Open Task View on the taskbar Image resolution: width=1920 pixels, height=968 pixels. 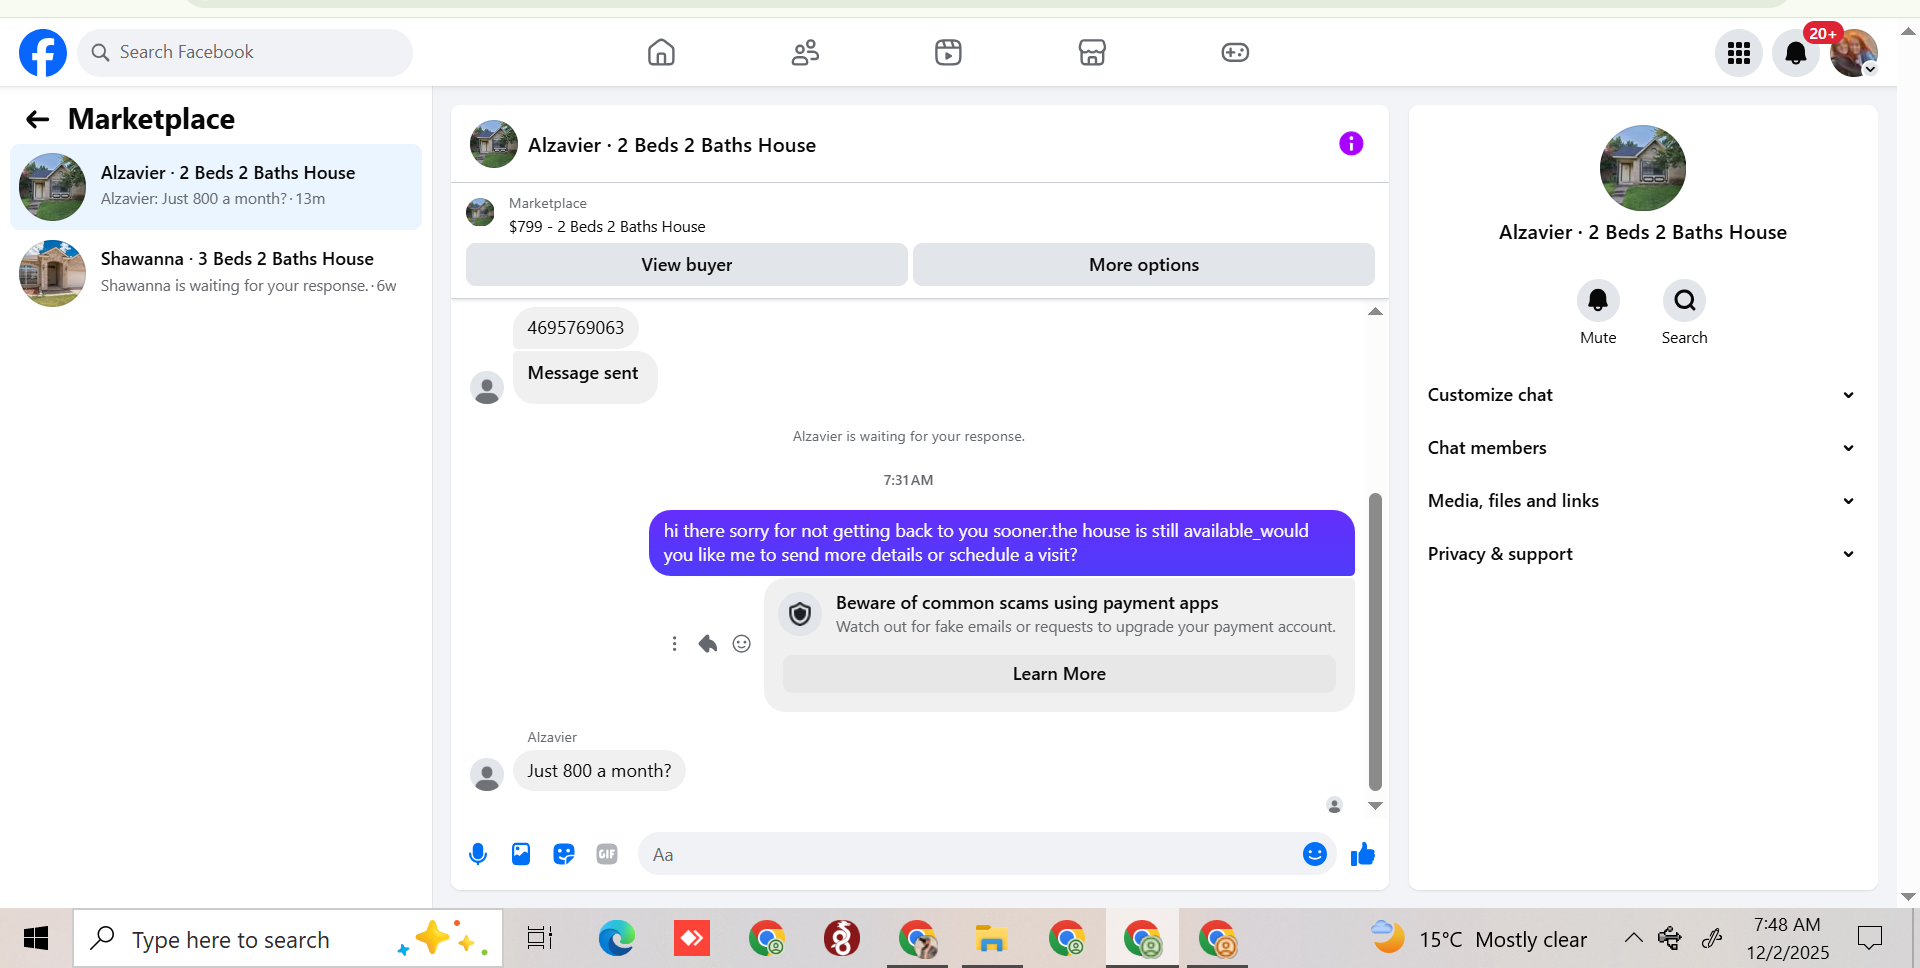540,938
